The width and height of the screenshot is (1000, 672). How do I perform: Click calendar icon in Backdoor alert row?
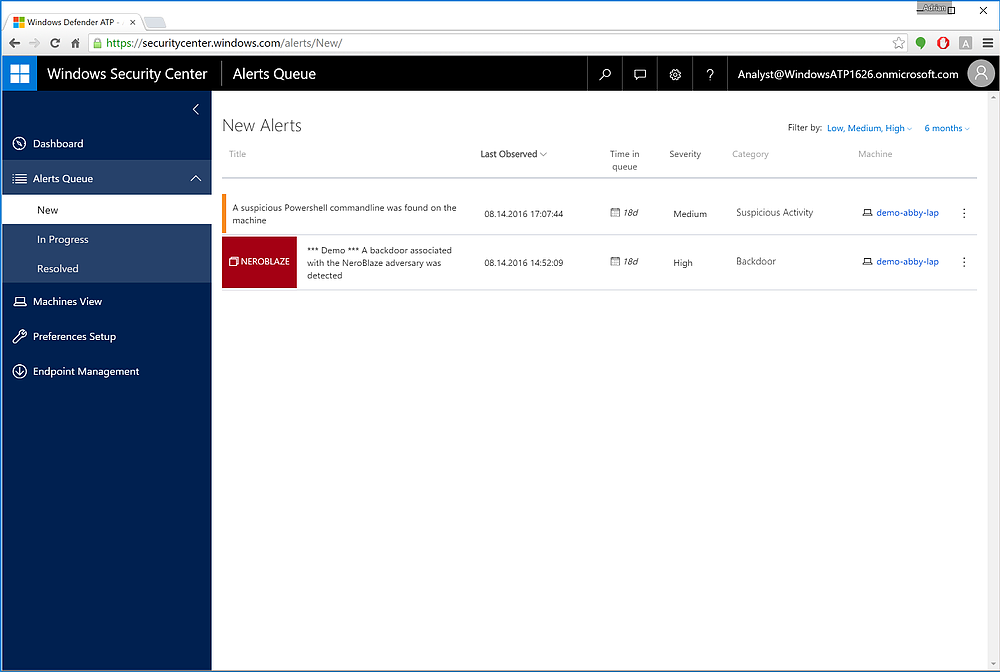point(615,261)
